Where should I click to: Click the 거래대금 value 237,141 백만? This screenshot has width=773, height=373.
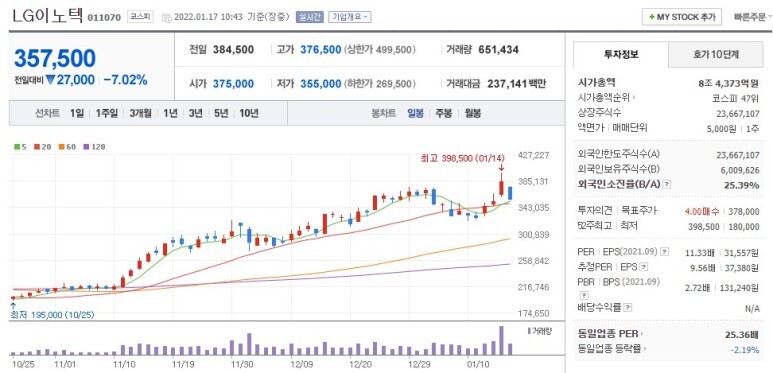click(517, 84)
